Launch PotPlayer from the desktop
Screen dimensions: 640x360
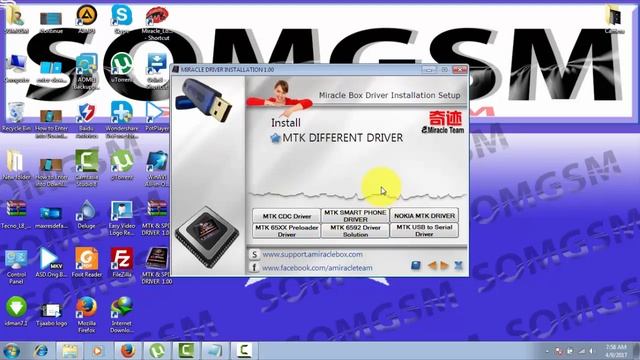click(156, 117)
